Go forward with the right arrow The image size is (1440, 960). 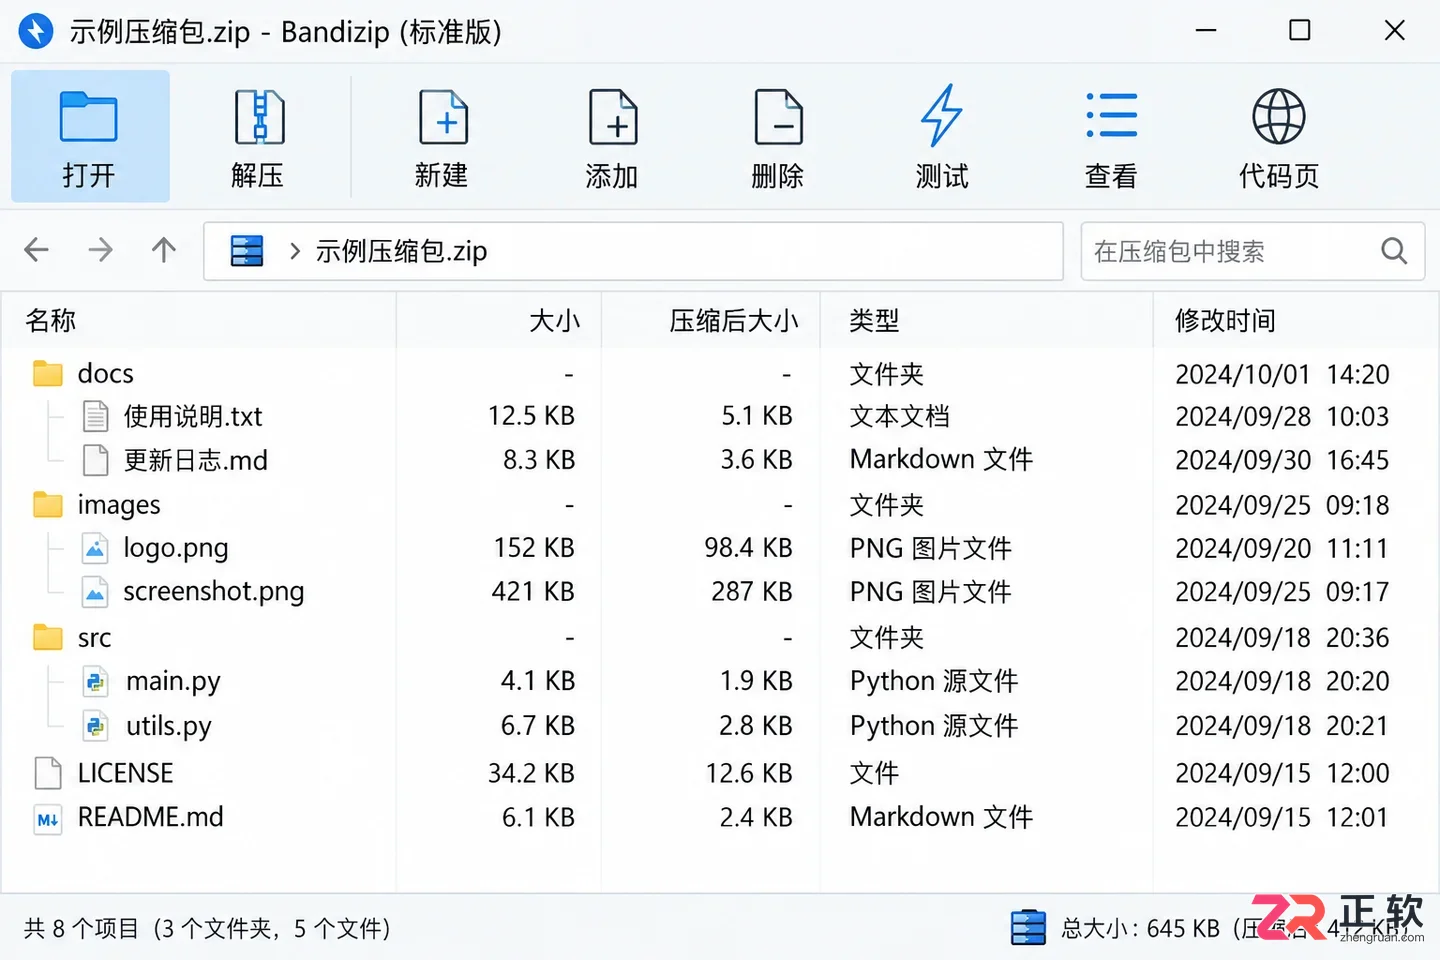[x=100, y=249]
